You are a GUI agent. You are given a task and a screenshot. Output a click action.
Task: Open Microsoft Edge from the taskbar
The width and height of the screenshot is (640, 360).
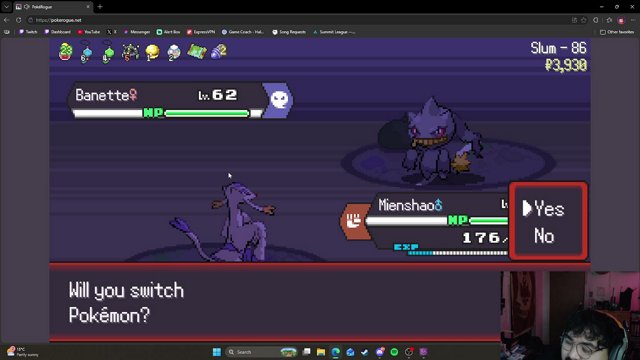tap(336, 352)
